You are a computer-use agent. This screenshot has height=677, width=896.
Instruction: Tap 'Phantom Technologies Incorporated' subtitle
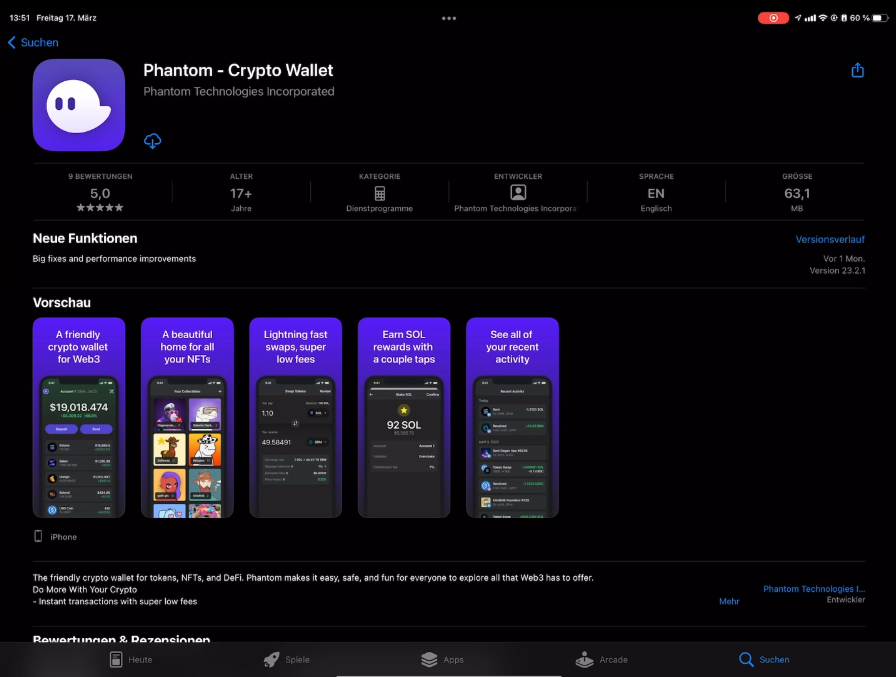(239, 91)
